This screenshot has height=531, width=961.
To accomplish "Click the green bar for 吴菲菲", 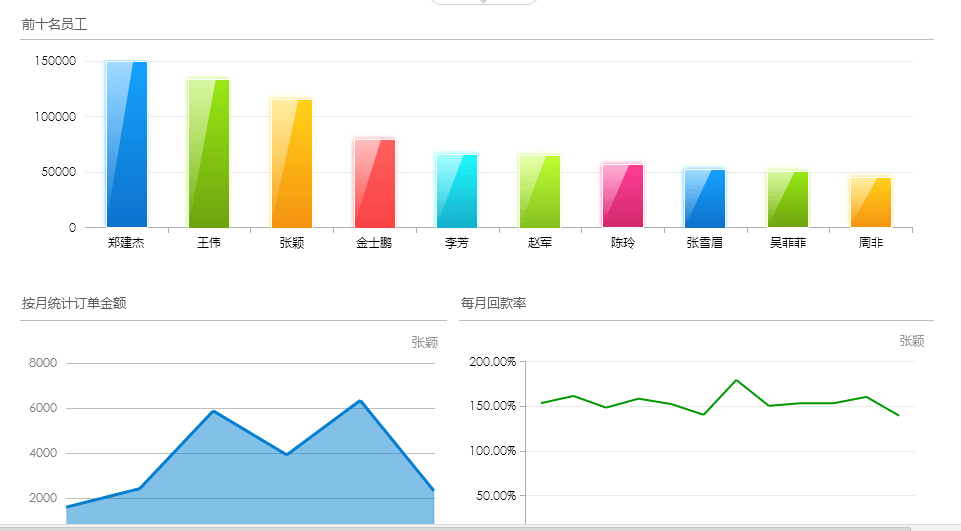I will 787,199.
